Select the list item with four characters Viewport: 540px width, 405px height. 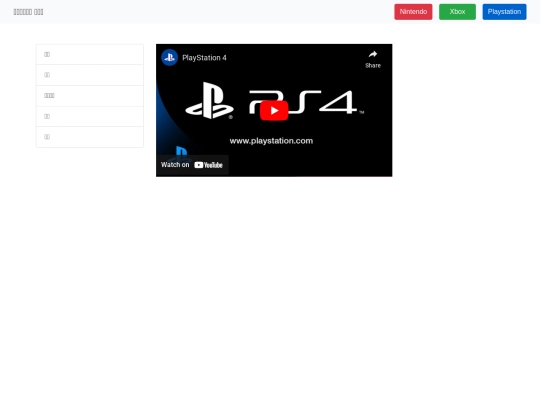tap(90, 96)
